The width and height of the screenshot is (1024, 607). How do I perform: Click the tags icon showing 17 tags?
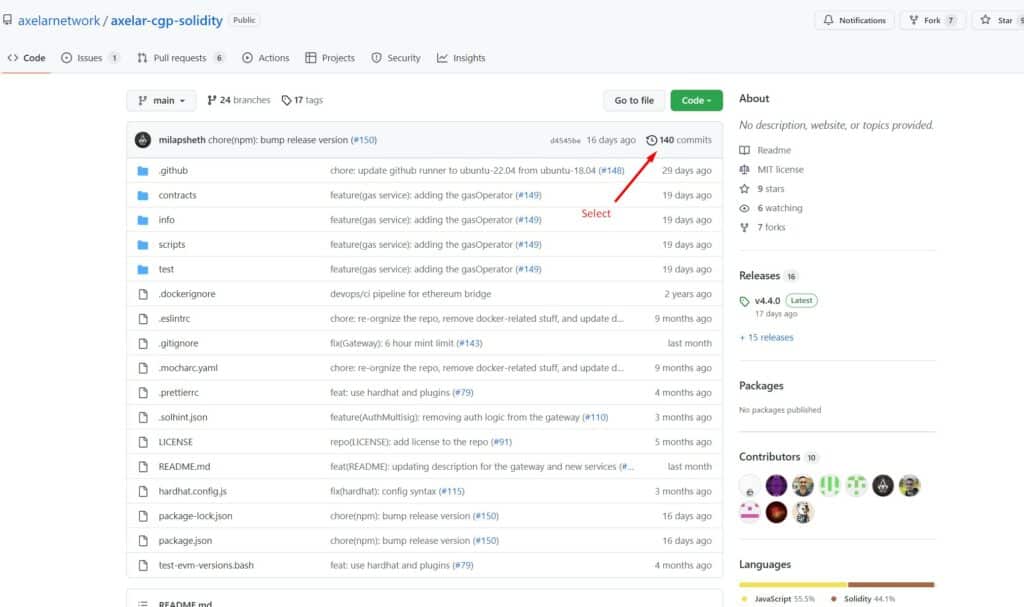click(x=286, y=100)
